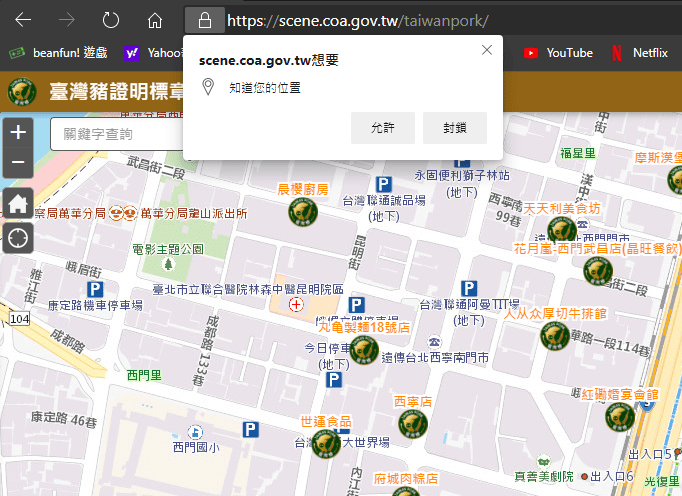Zoom out the map with minus button
This screenshot has width=682, height=496.
(x=18, y=162)
